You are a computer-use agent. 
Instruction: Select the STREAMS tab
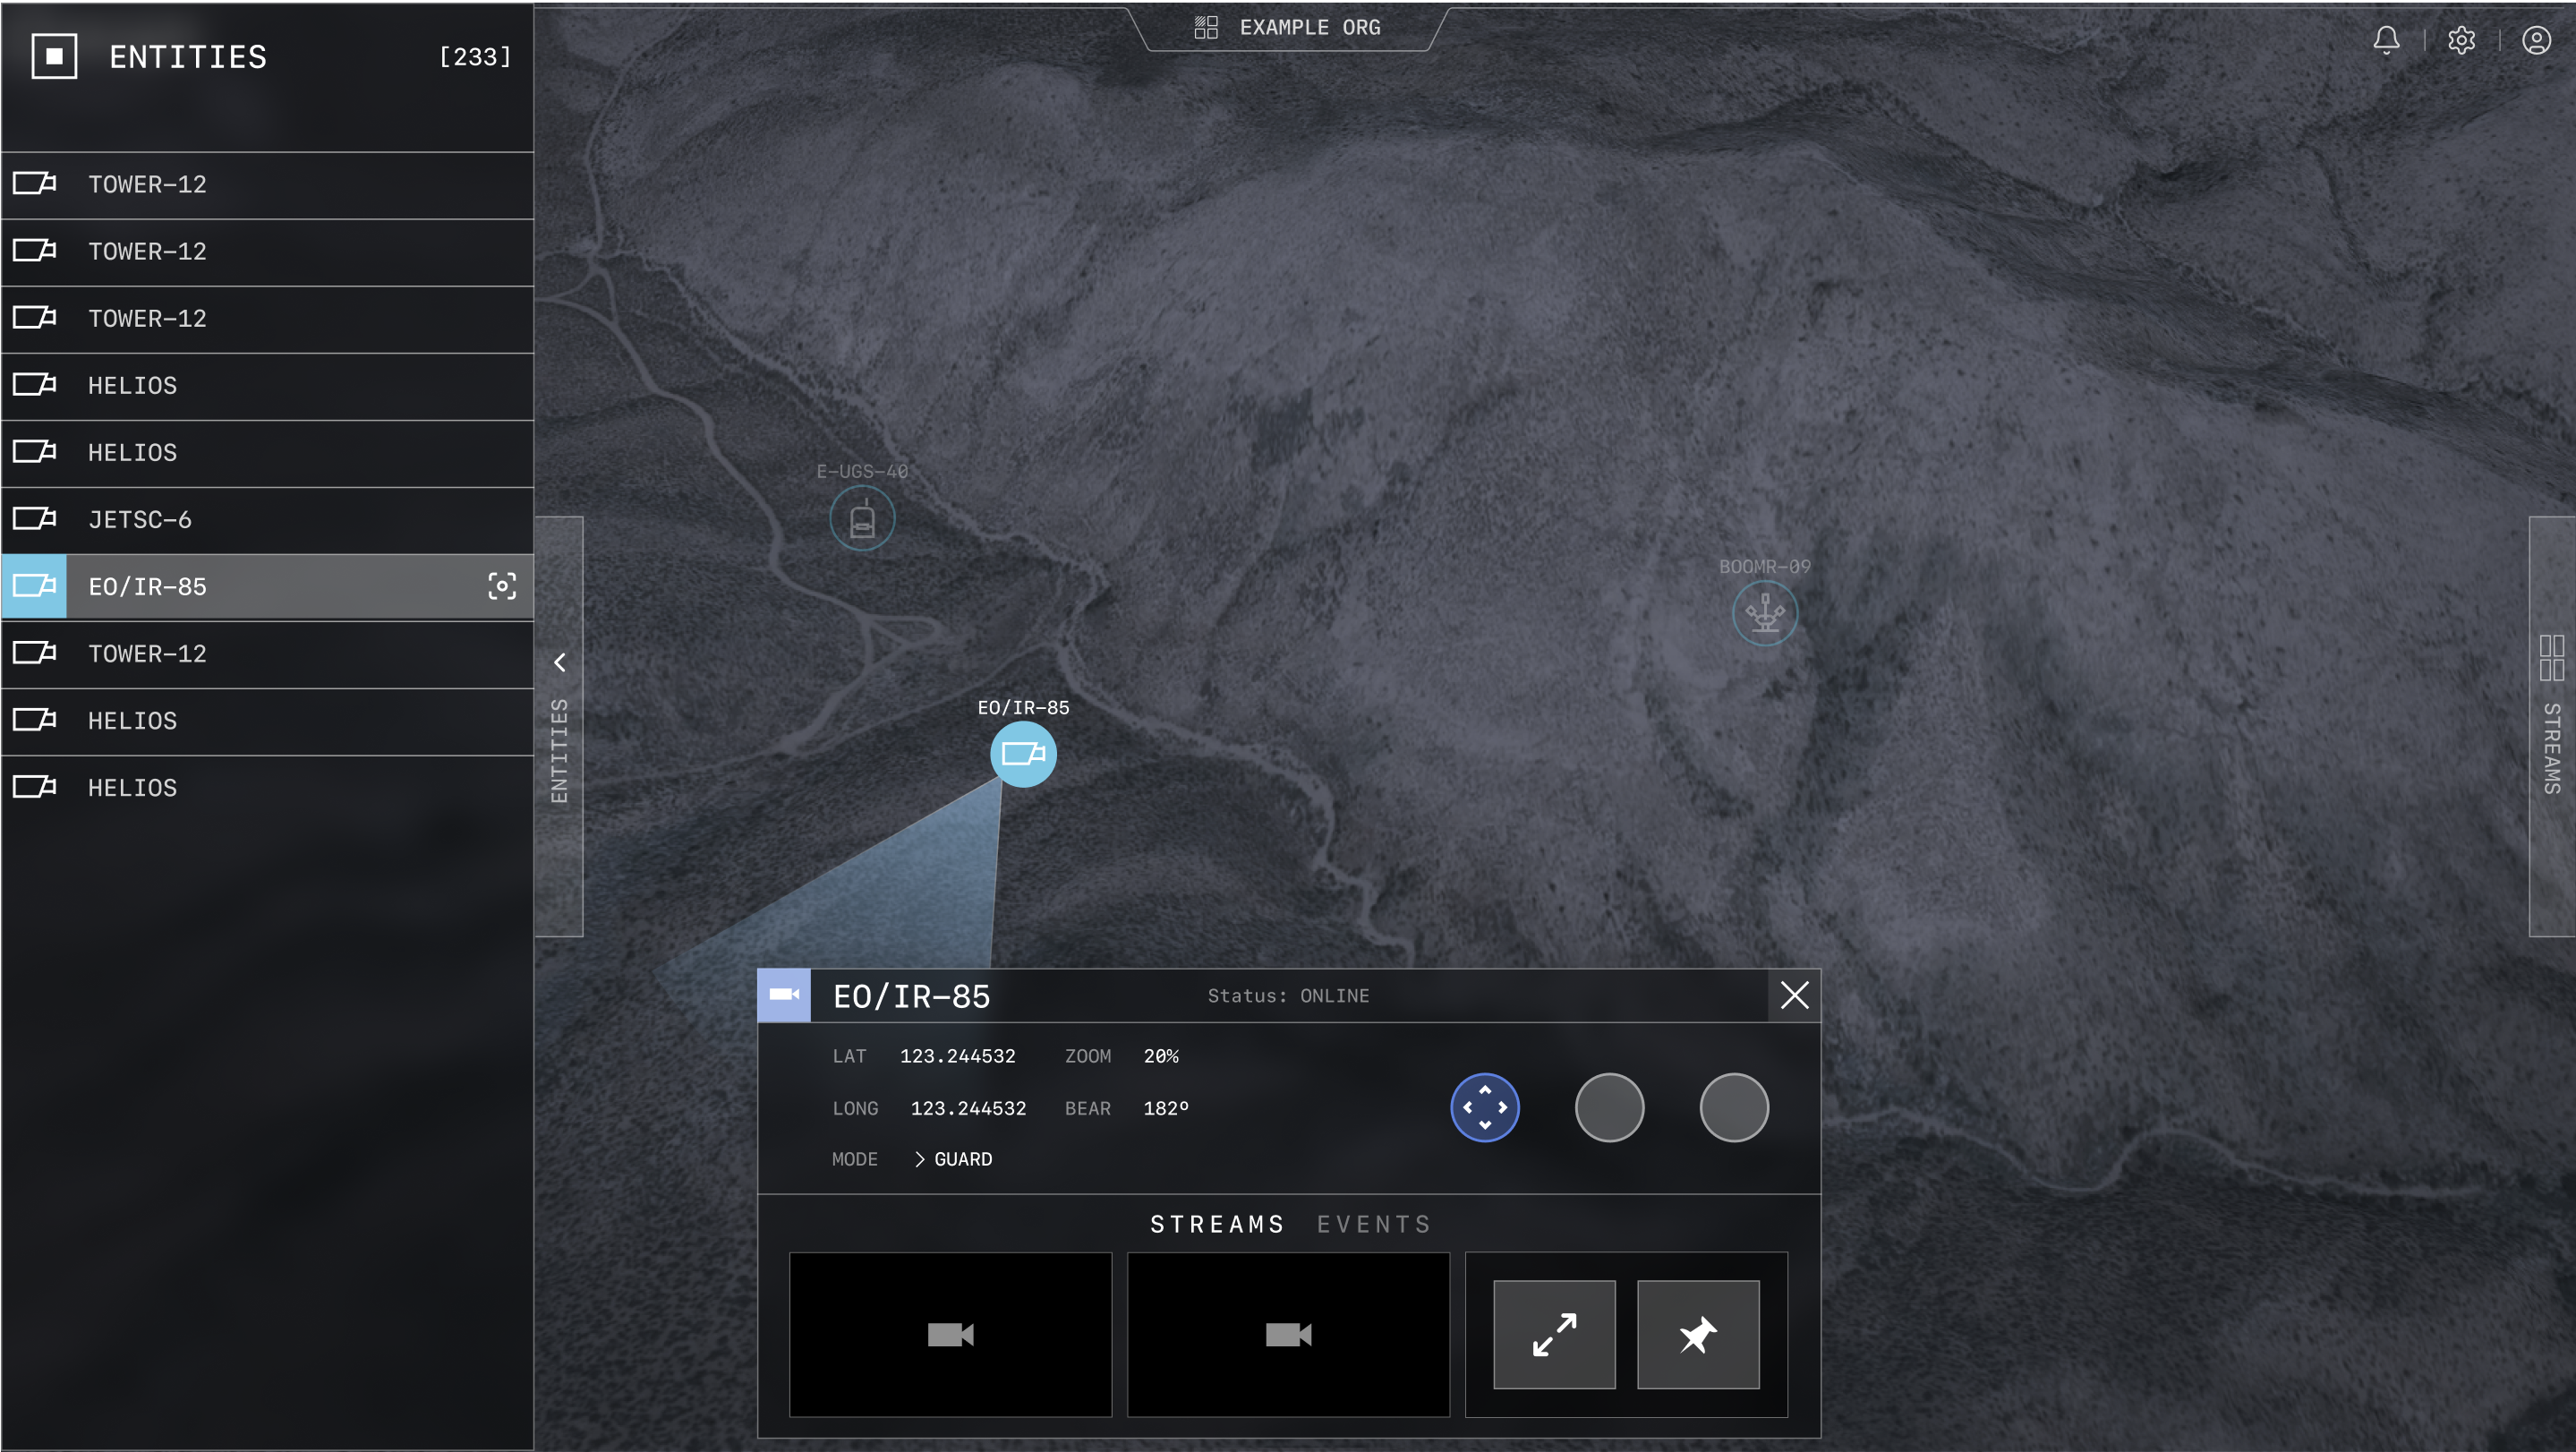pos(1217,1224)
